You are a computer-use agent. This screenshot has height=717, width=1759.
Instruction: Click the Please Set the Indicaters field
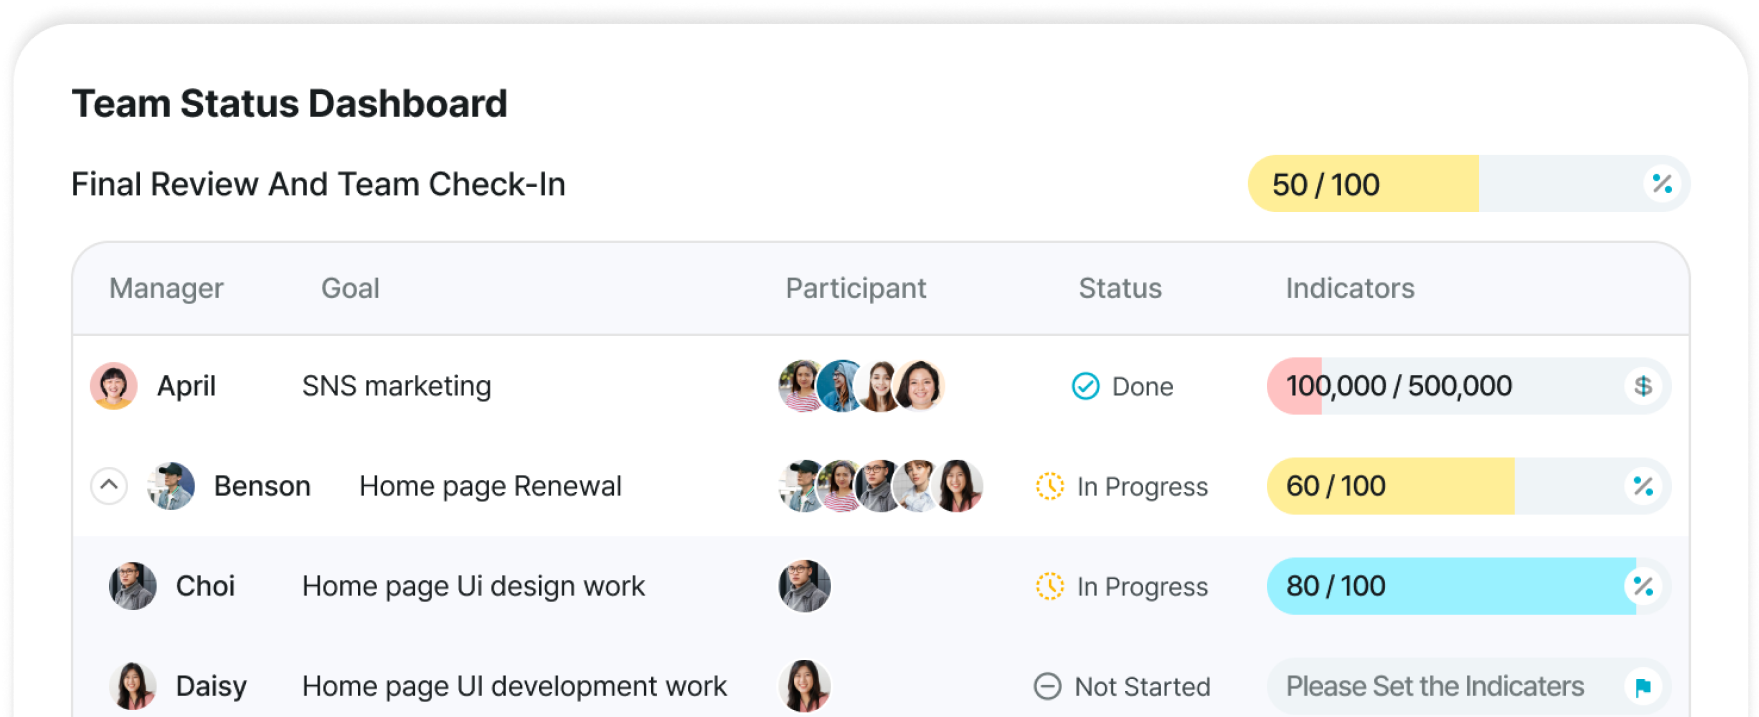pyautogui.click(x=1435, y=687)
